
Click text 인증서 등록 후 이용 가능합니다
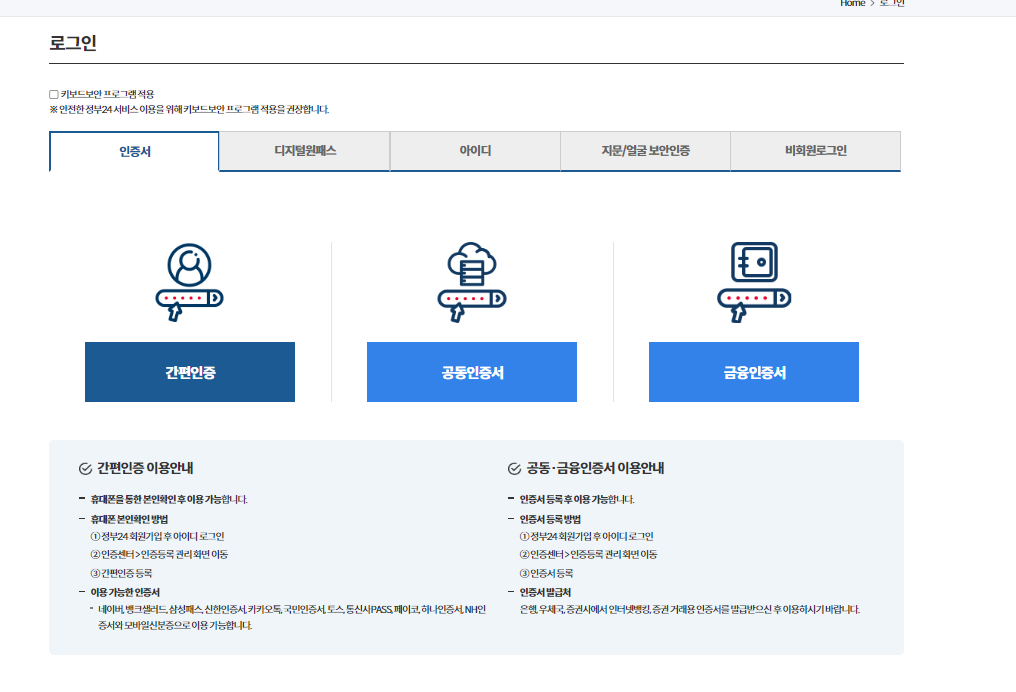pyautogui.click(x=577, y=500)
